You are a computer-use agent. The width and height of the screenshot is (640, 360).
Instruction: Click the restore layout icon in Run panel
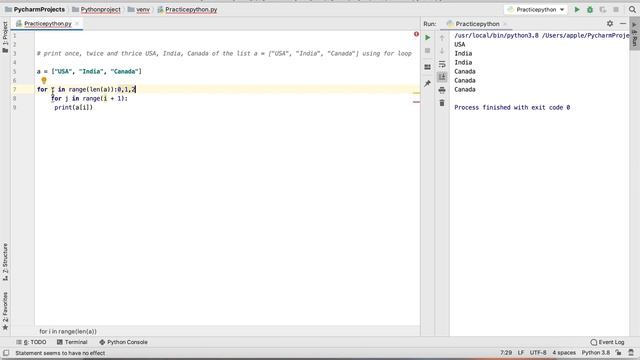[427, 67]
